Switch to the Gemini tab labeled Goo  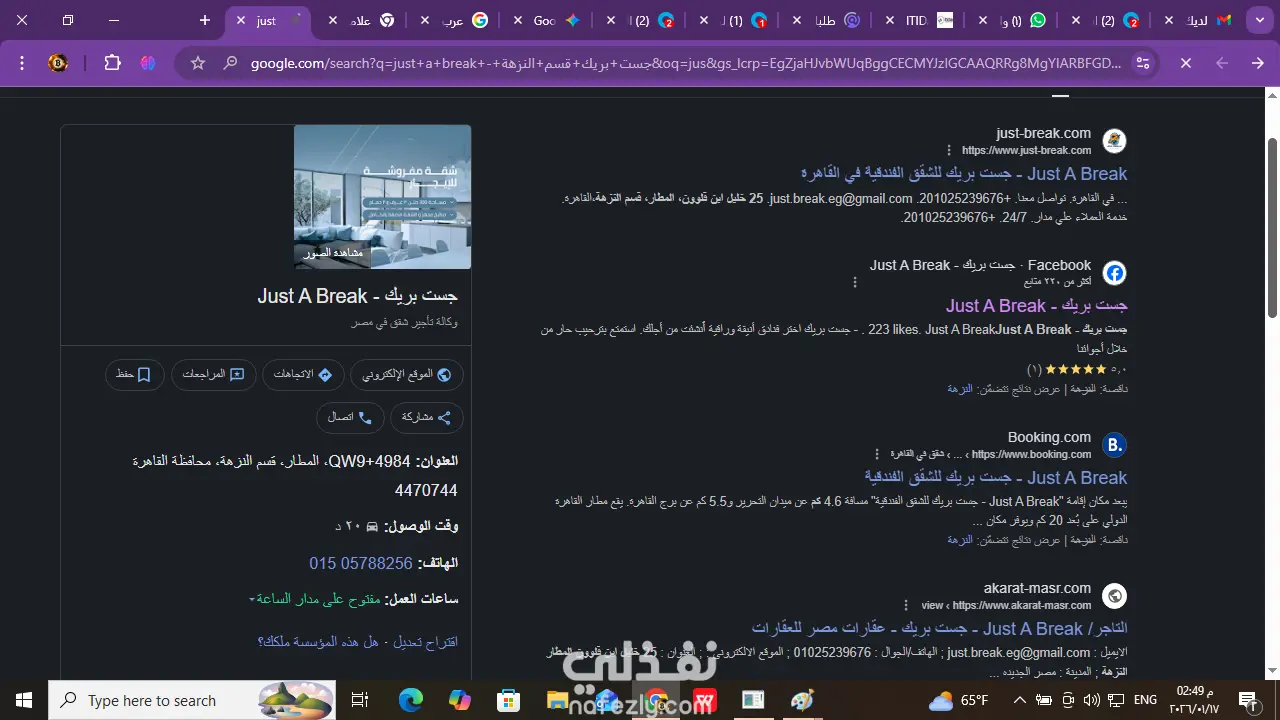coord(548,20)
